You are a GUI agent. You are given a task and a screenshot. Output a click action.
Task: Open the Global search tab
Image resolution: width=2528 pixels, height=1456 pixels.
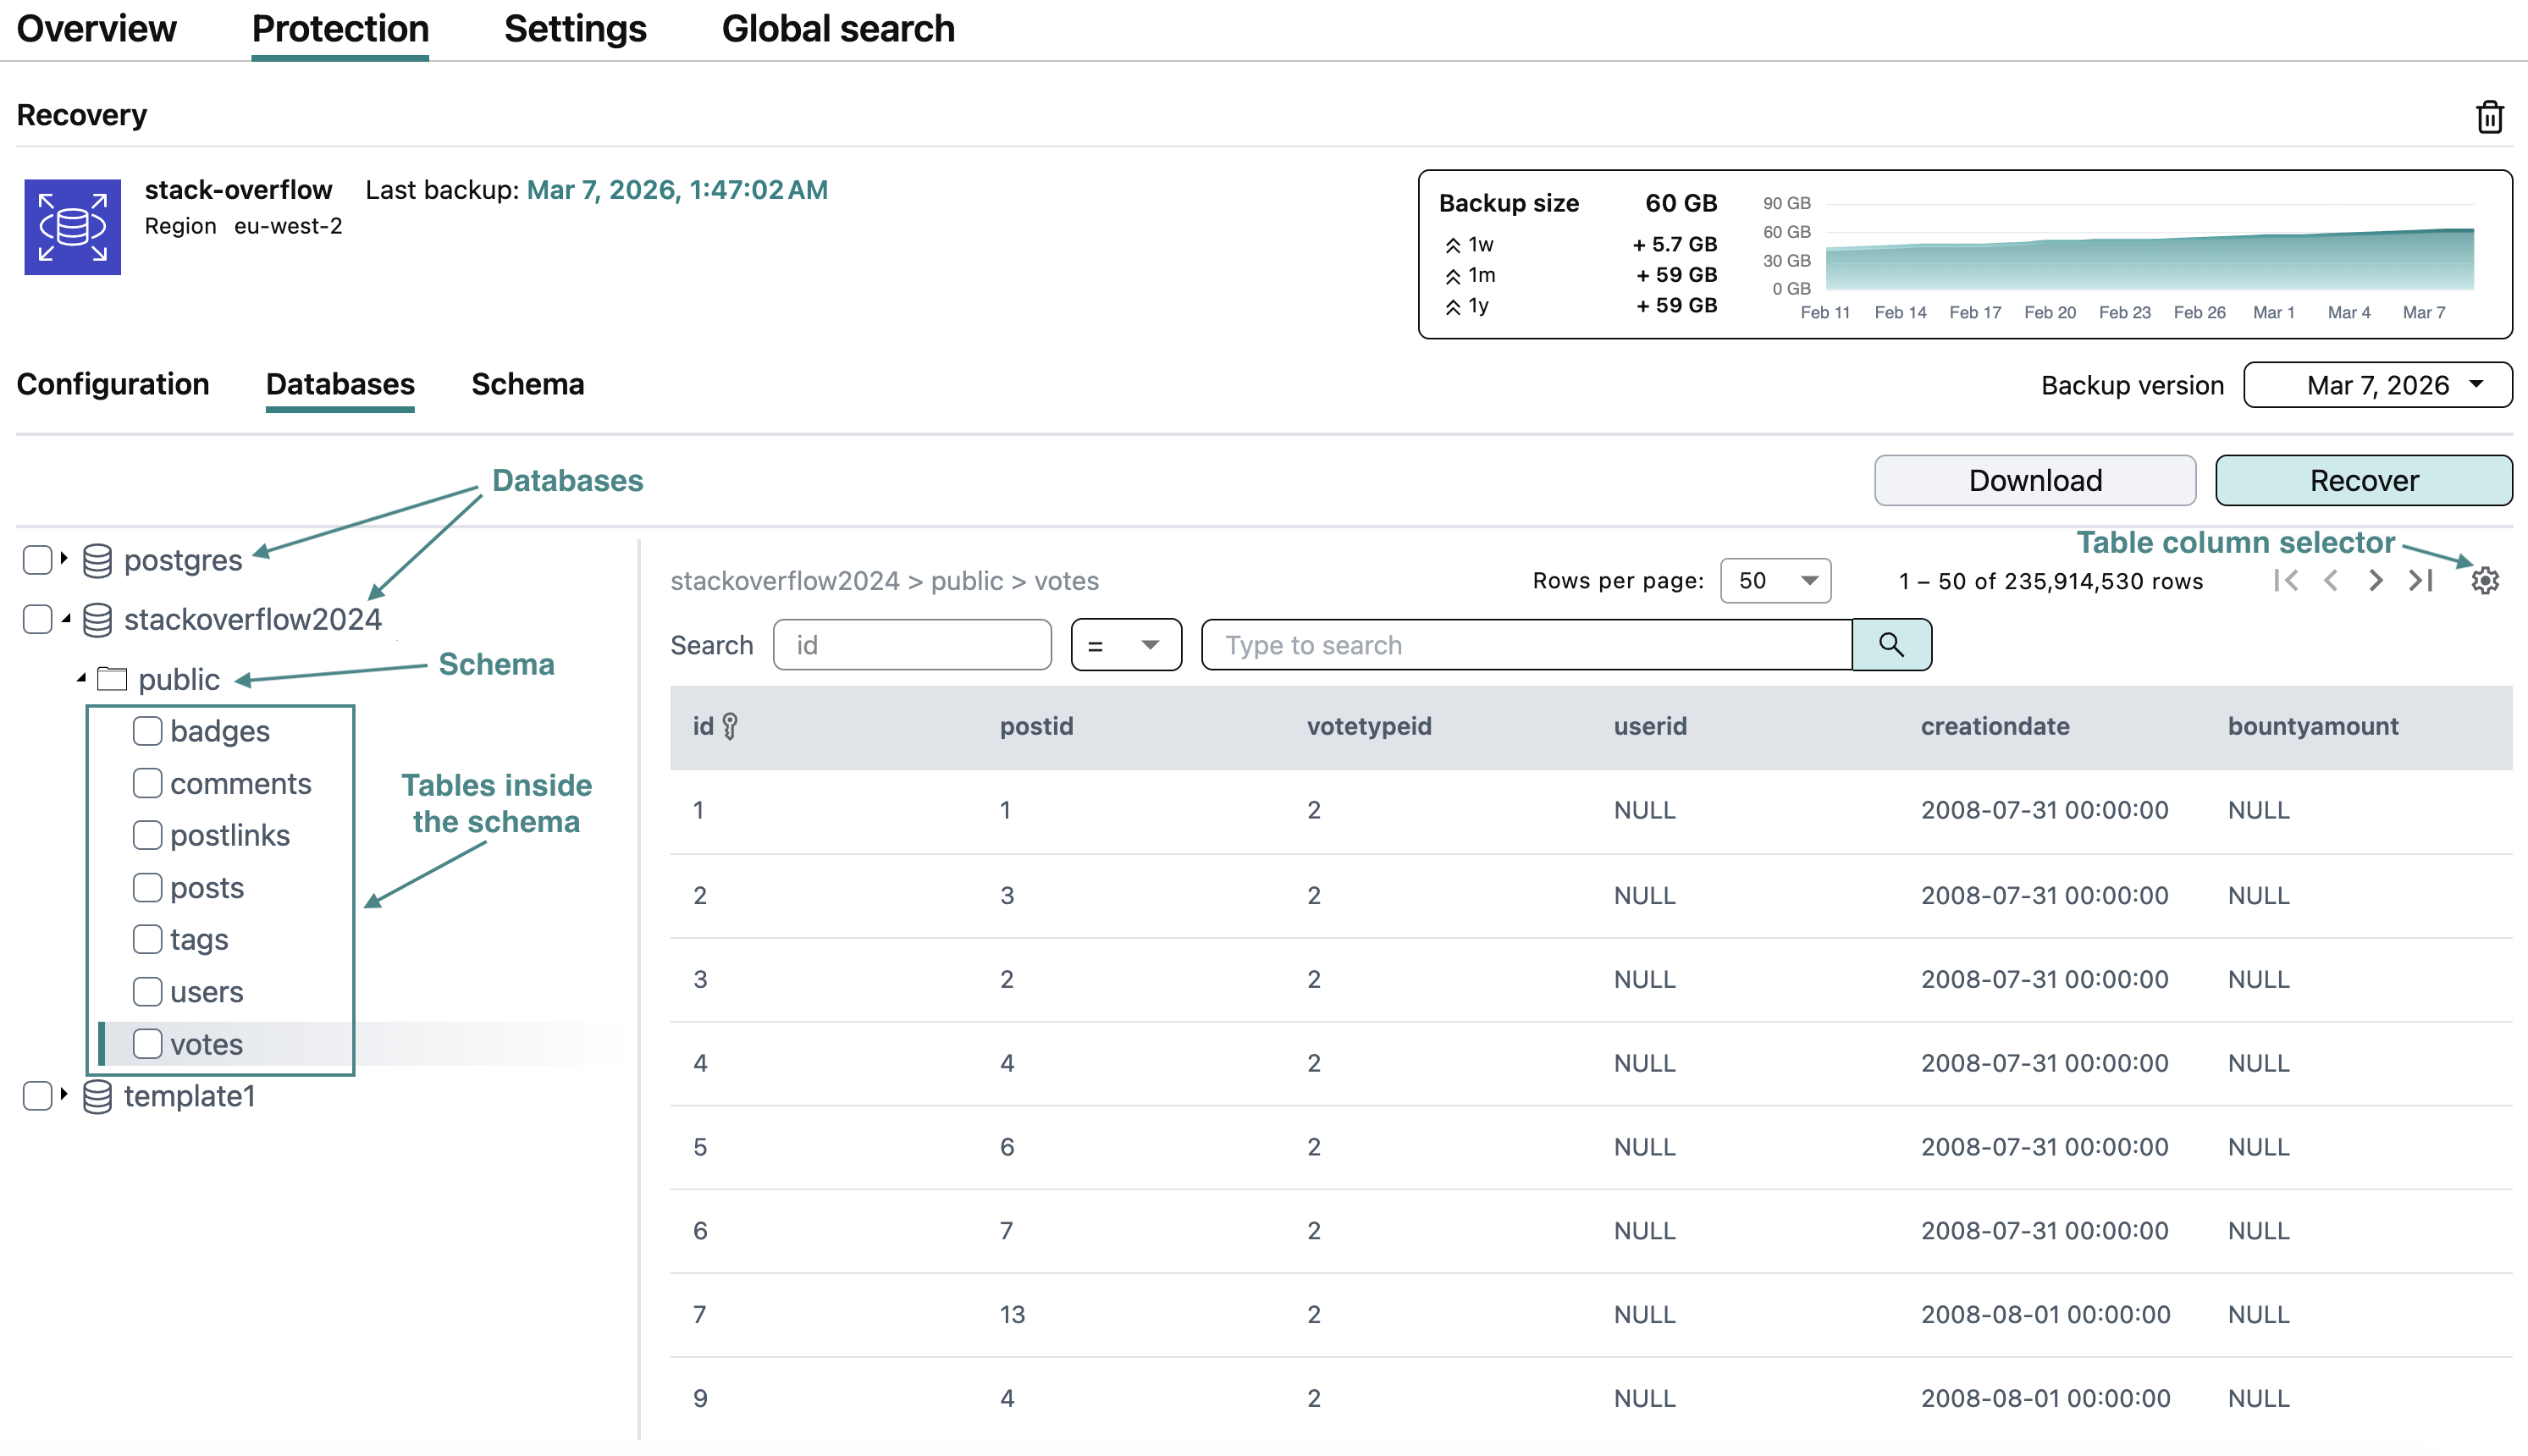pos(838,29)
